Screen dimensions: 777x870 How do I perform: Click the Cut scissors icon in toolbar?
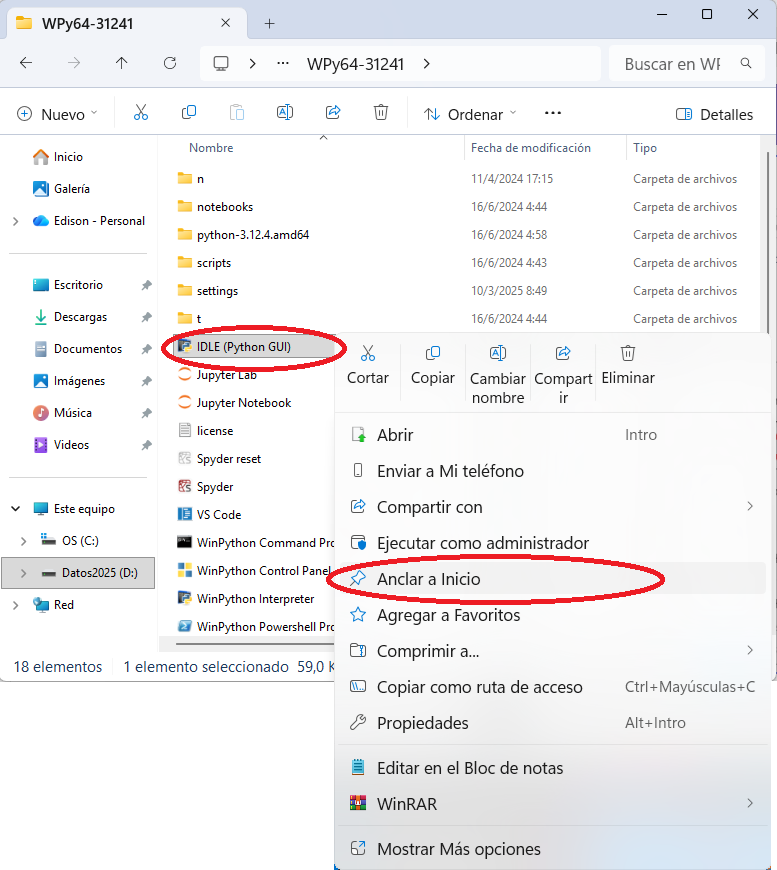point(141,113)
